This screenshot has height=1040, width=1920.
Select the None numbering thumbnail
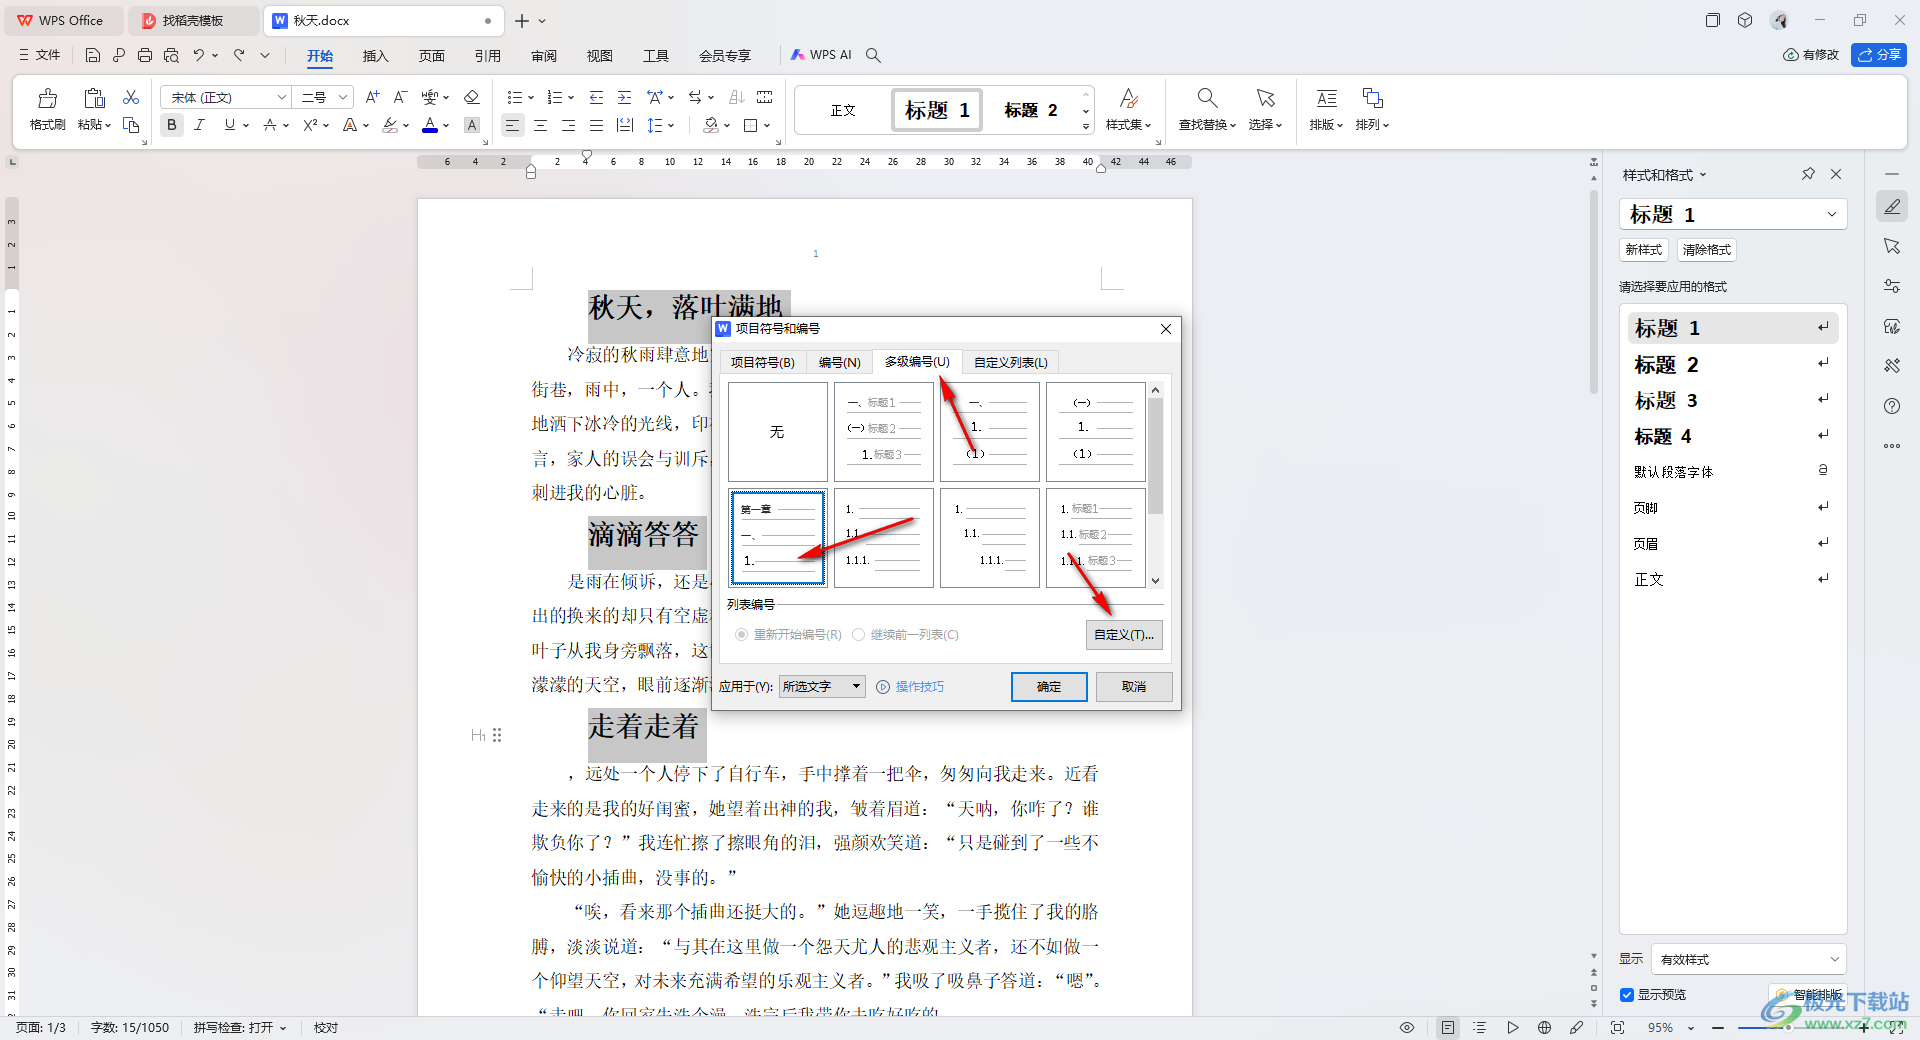pos(777,432)
